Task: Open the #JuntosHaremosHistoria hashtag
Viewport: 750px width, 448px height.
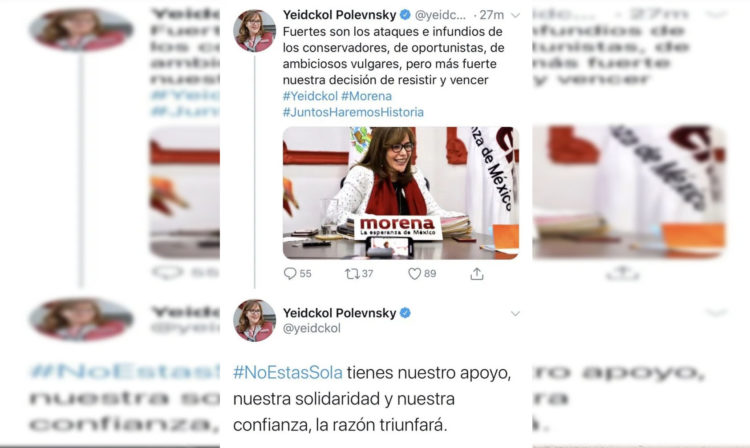Action: tap(353, 112)
